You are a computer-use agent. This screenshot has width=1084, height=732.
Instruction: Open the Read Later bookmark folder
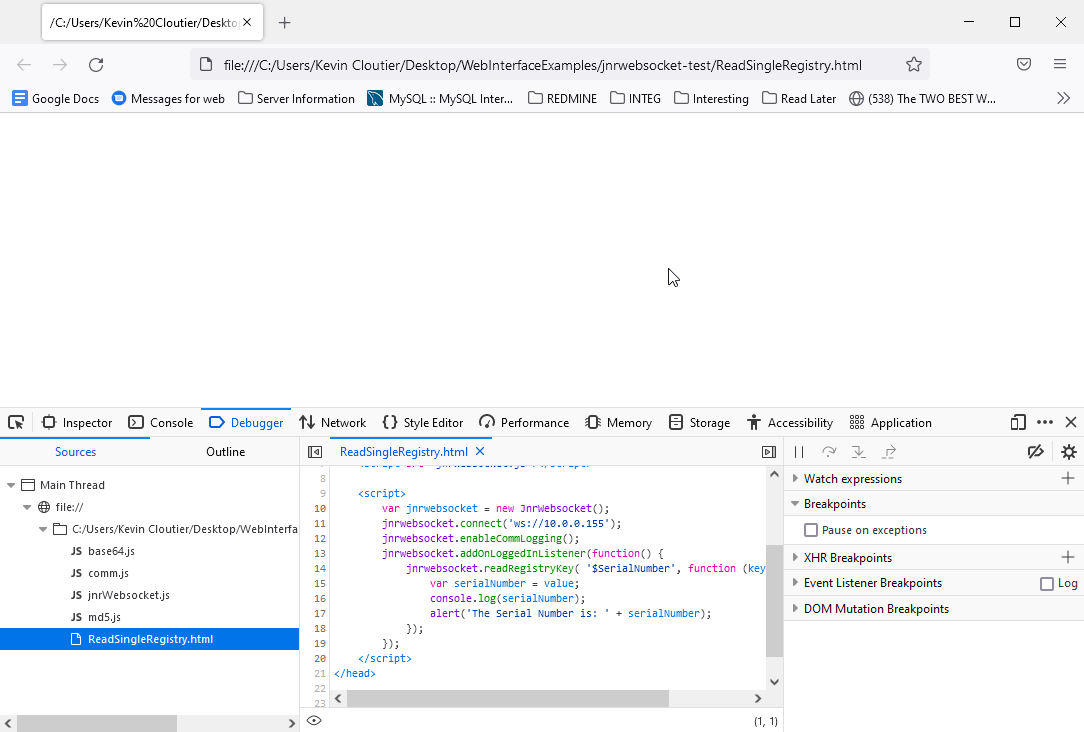[798, 98]
